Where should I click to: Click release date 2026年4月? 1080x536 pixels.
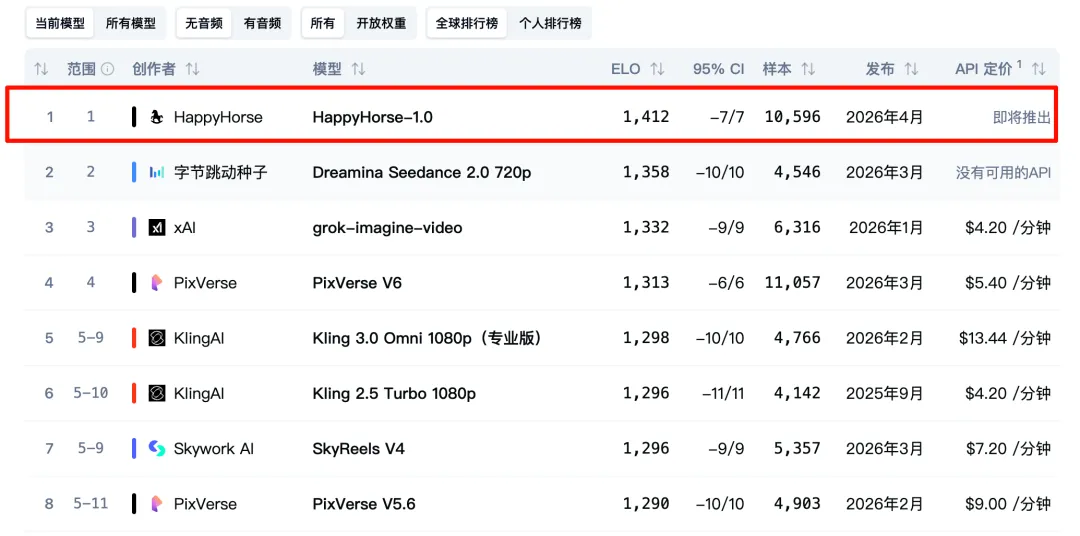884,117
